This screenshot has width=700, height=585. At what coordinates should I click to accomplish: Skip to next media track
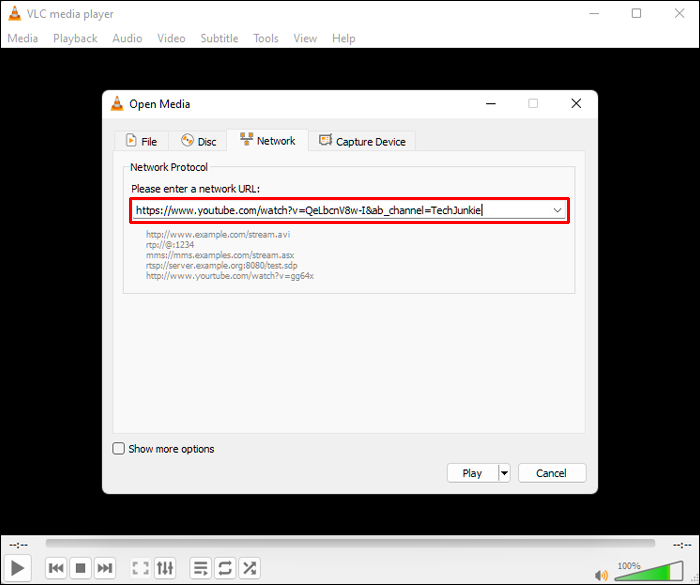click(x=105, y=568)
